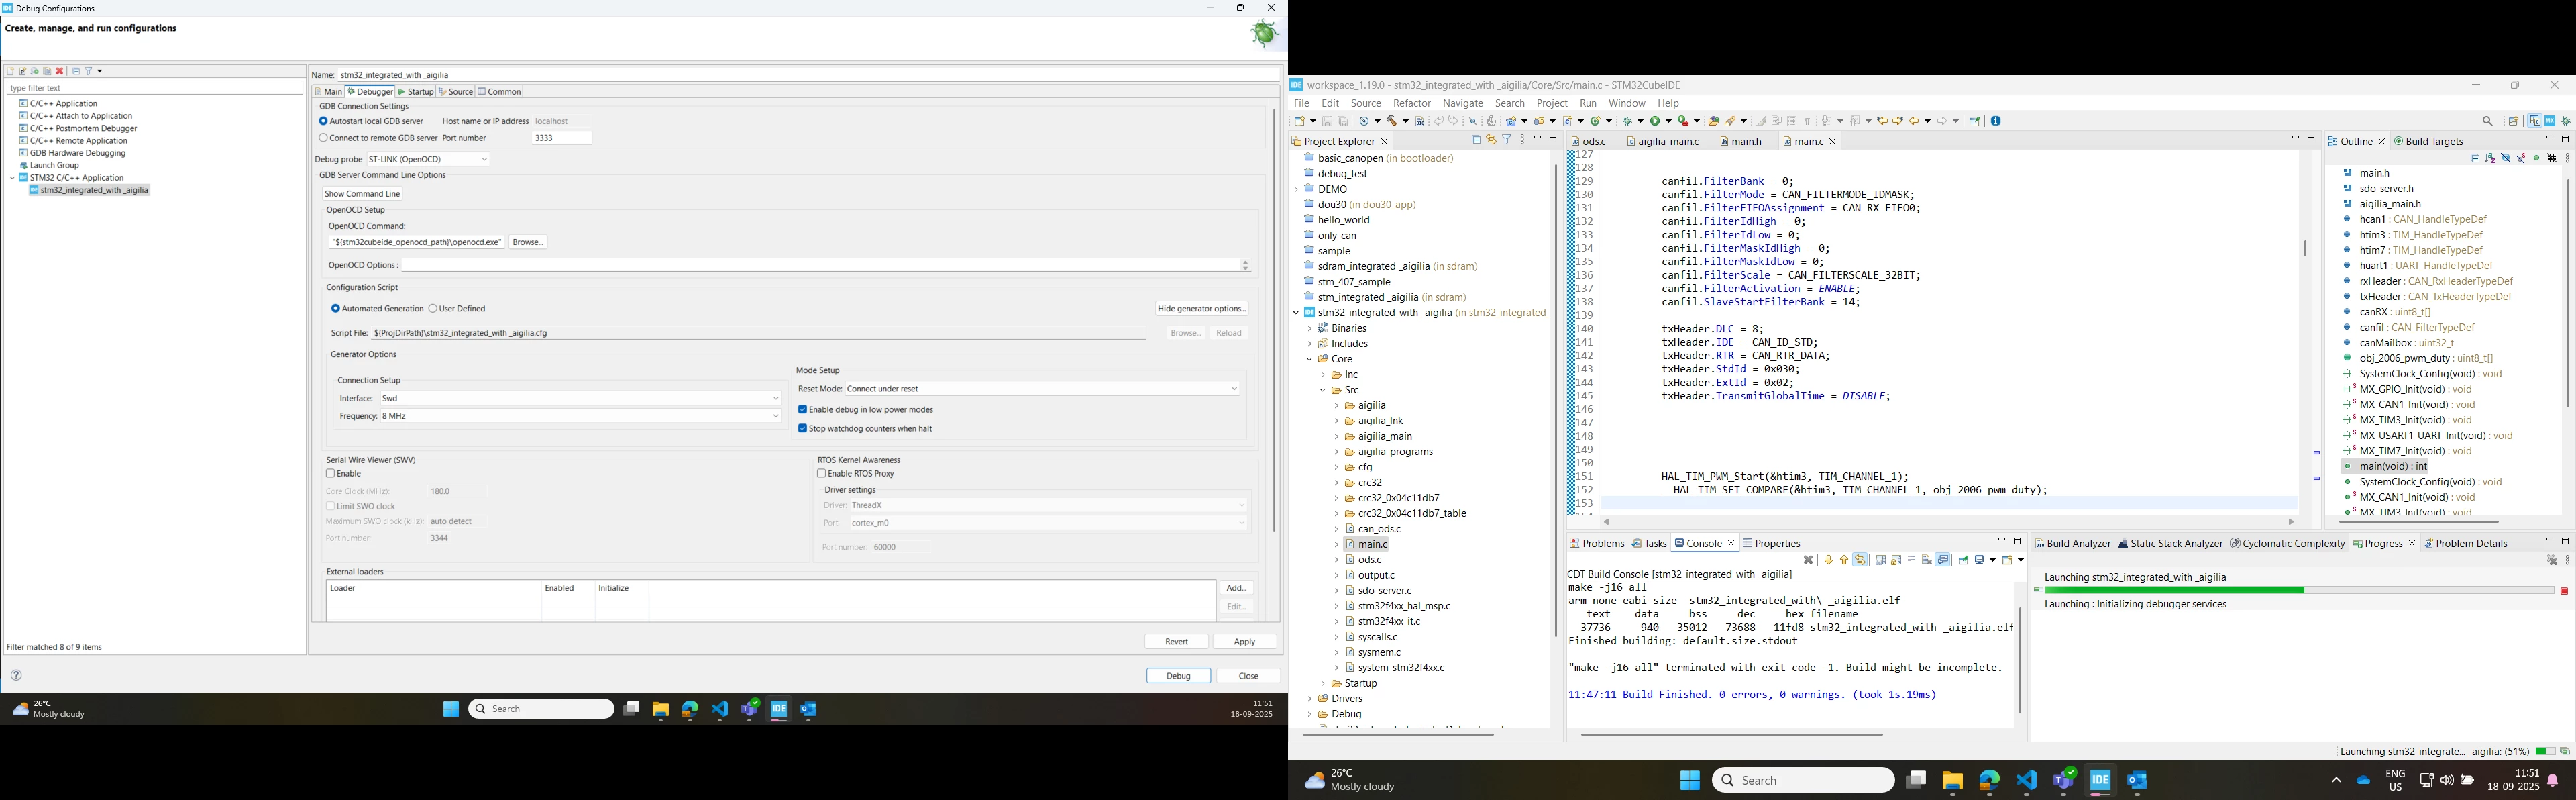Viewport: 2576px width, 800px height.
Task: Click Device Configuration Tool MX perspective icon
Action: pyautogui.click(x=2550, y=121)
